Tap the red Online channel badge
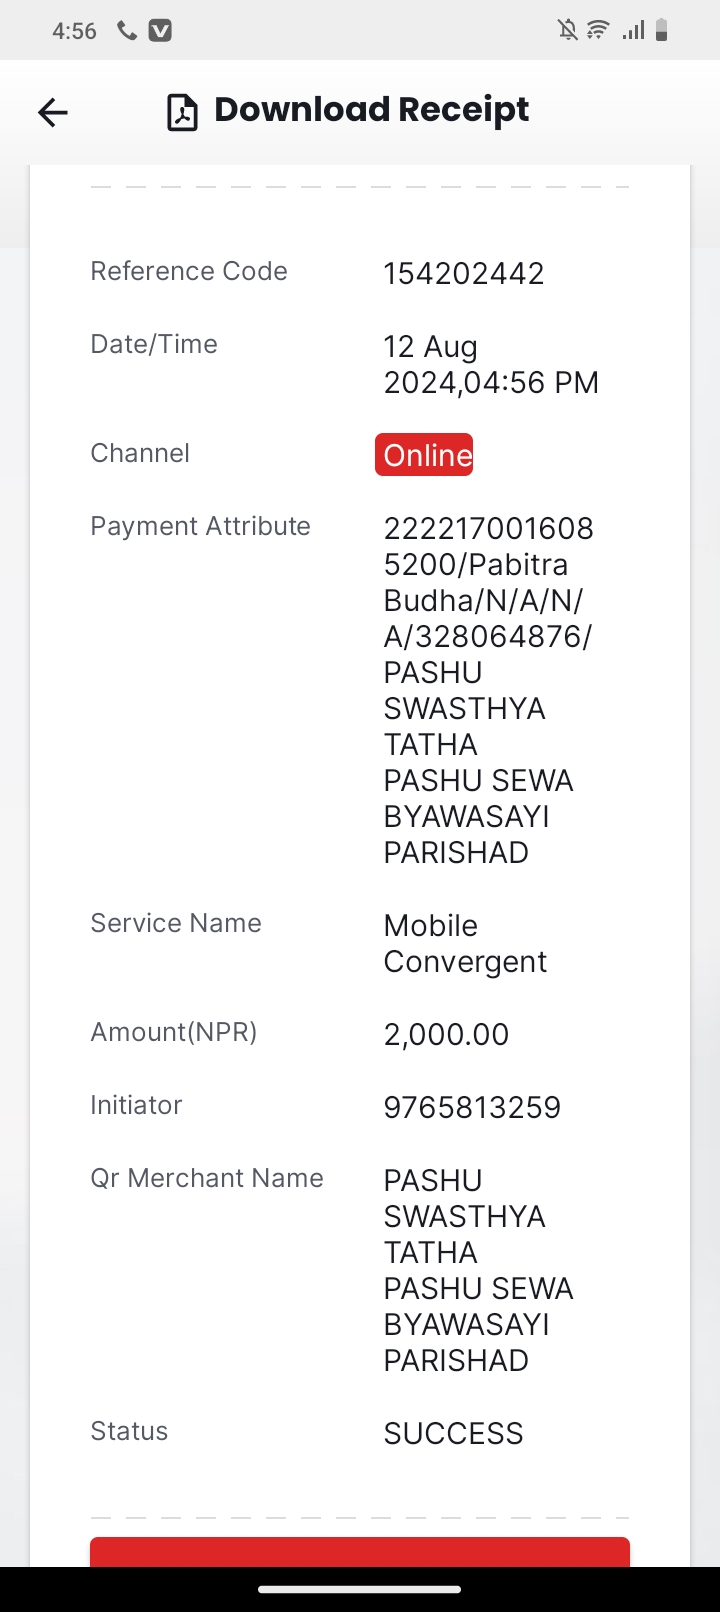The image size is (720, 1612). click(424, 455)
